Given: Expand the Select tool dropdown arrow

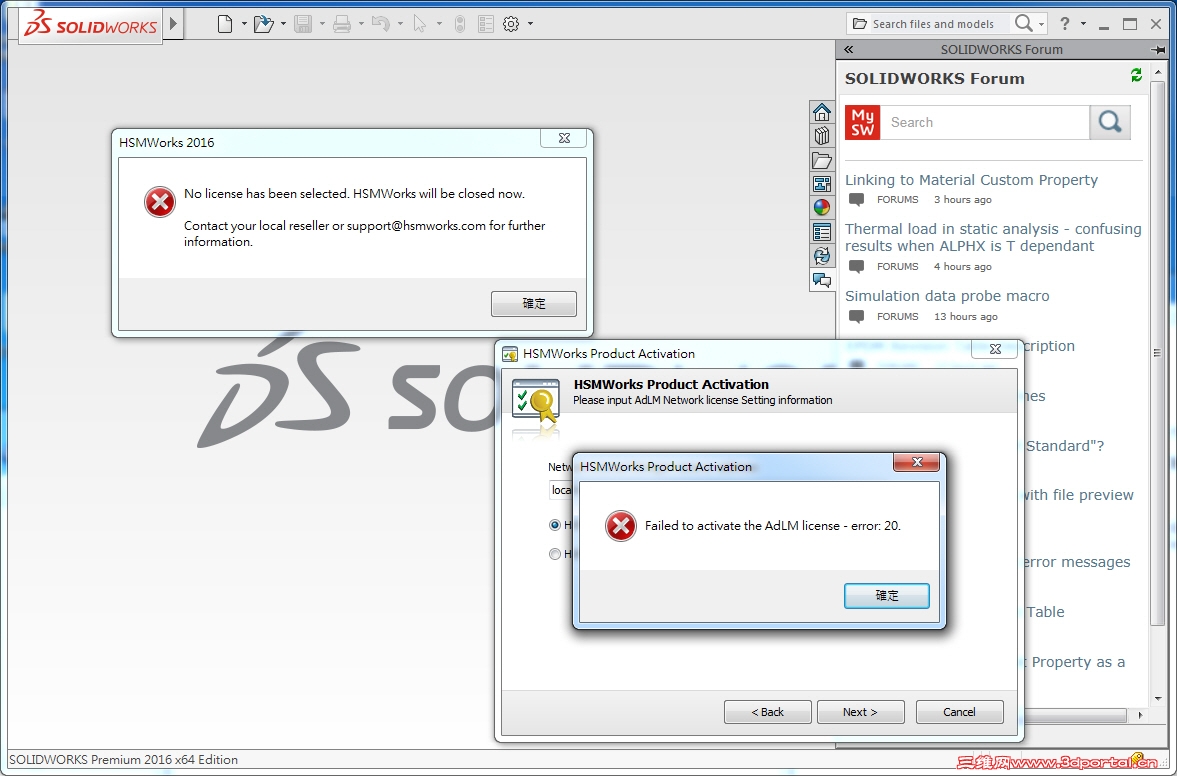Looking at the screenshot, I should pyautogui.click(x=439, y=24).
